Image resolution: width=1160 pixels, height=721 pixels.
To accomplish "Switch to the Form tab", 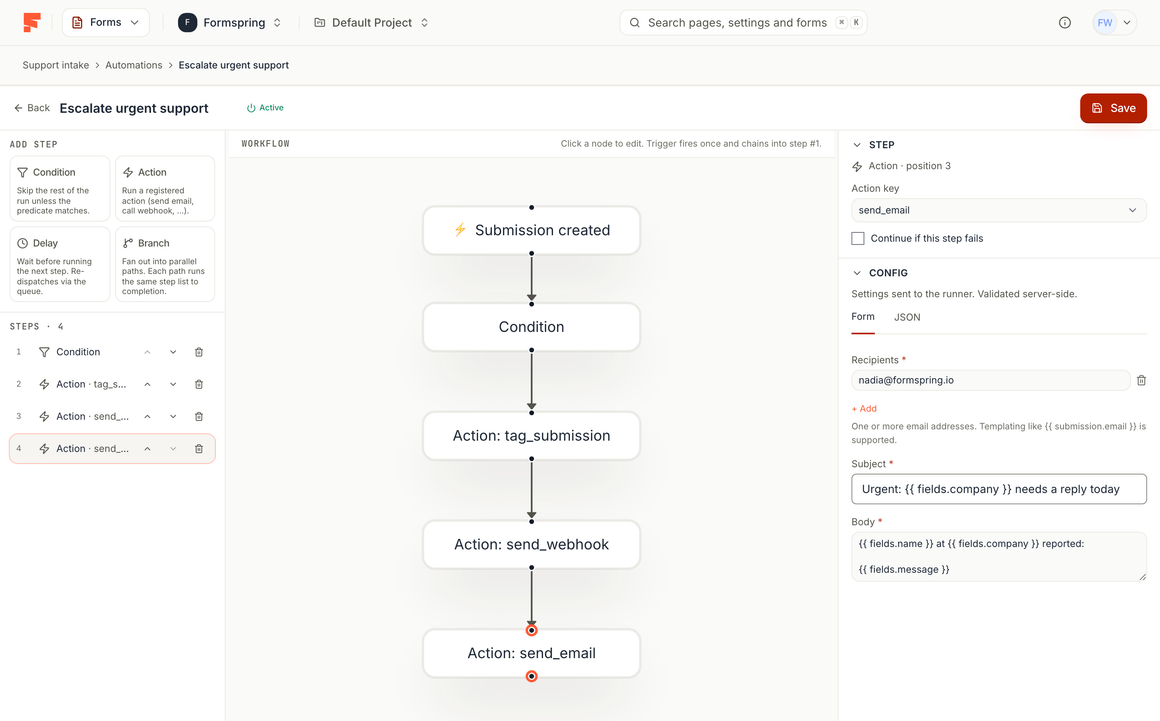I will pos(863,317).
